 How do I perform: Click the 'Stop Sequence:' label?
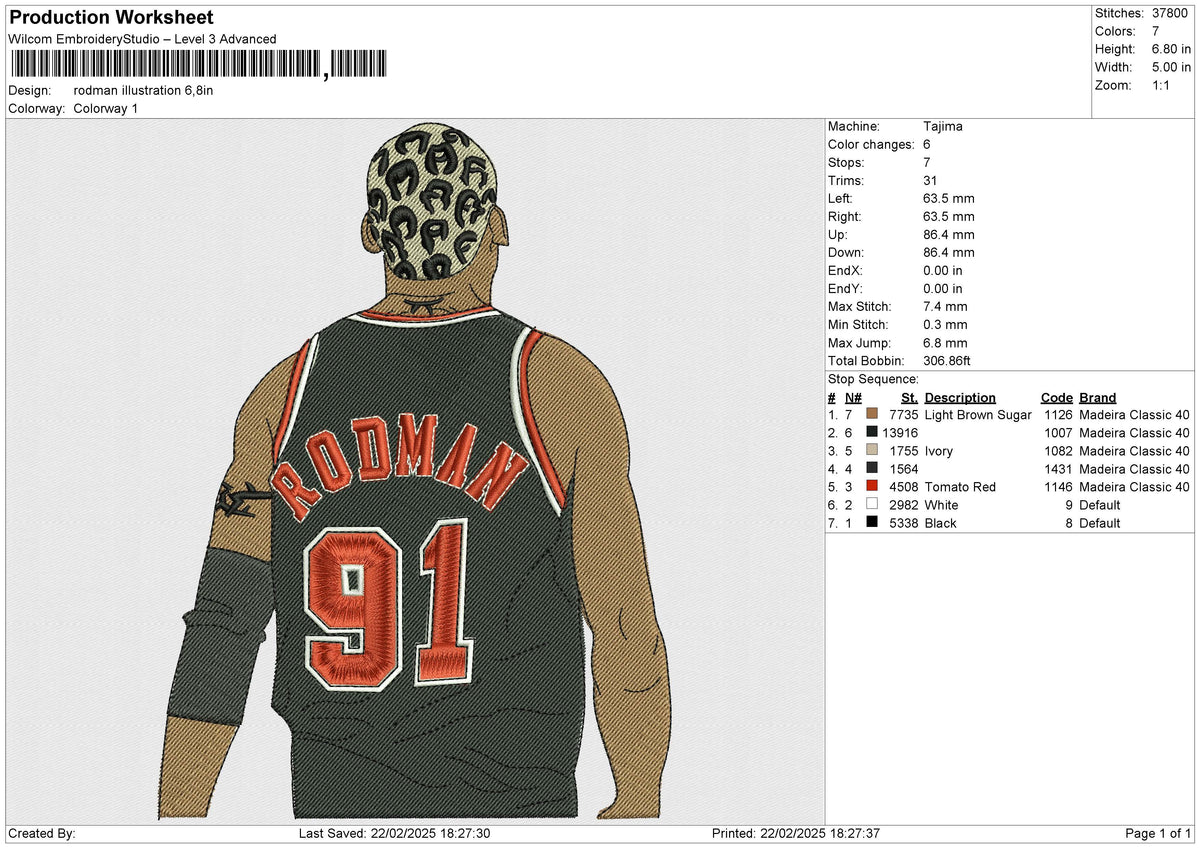click(873, 379)
